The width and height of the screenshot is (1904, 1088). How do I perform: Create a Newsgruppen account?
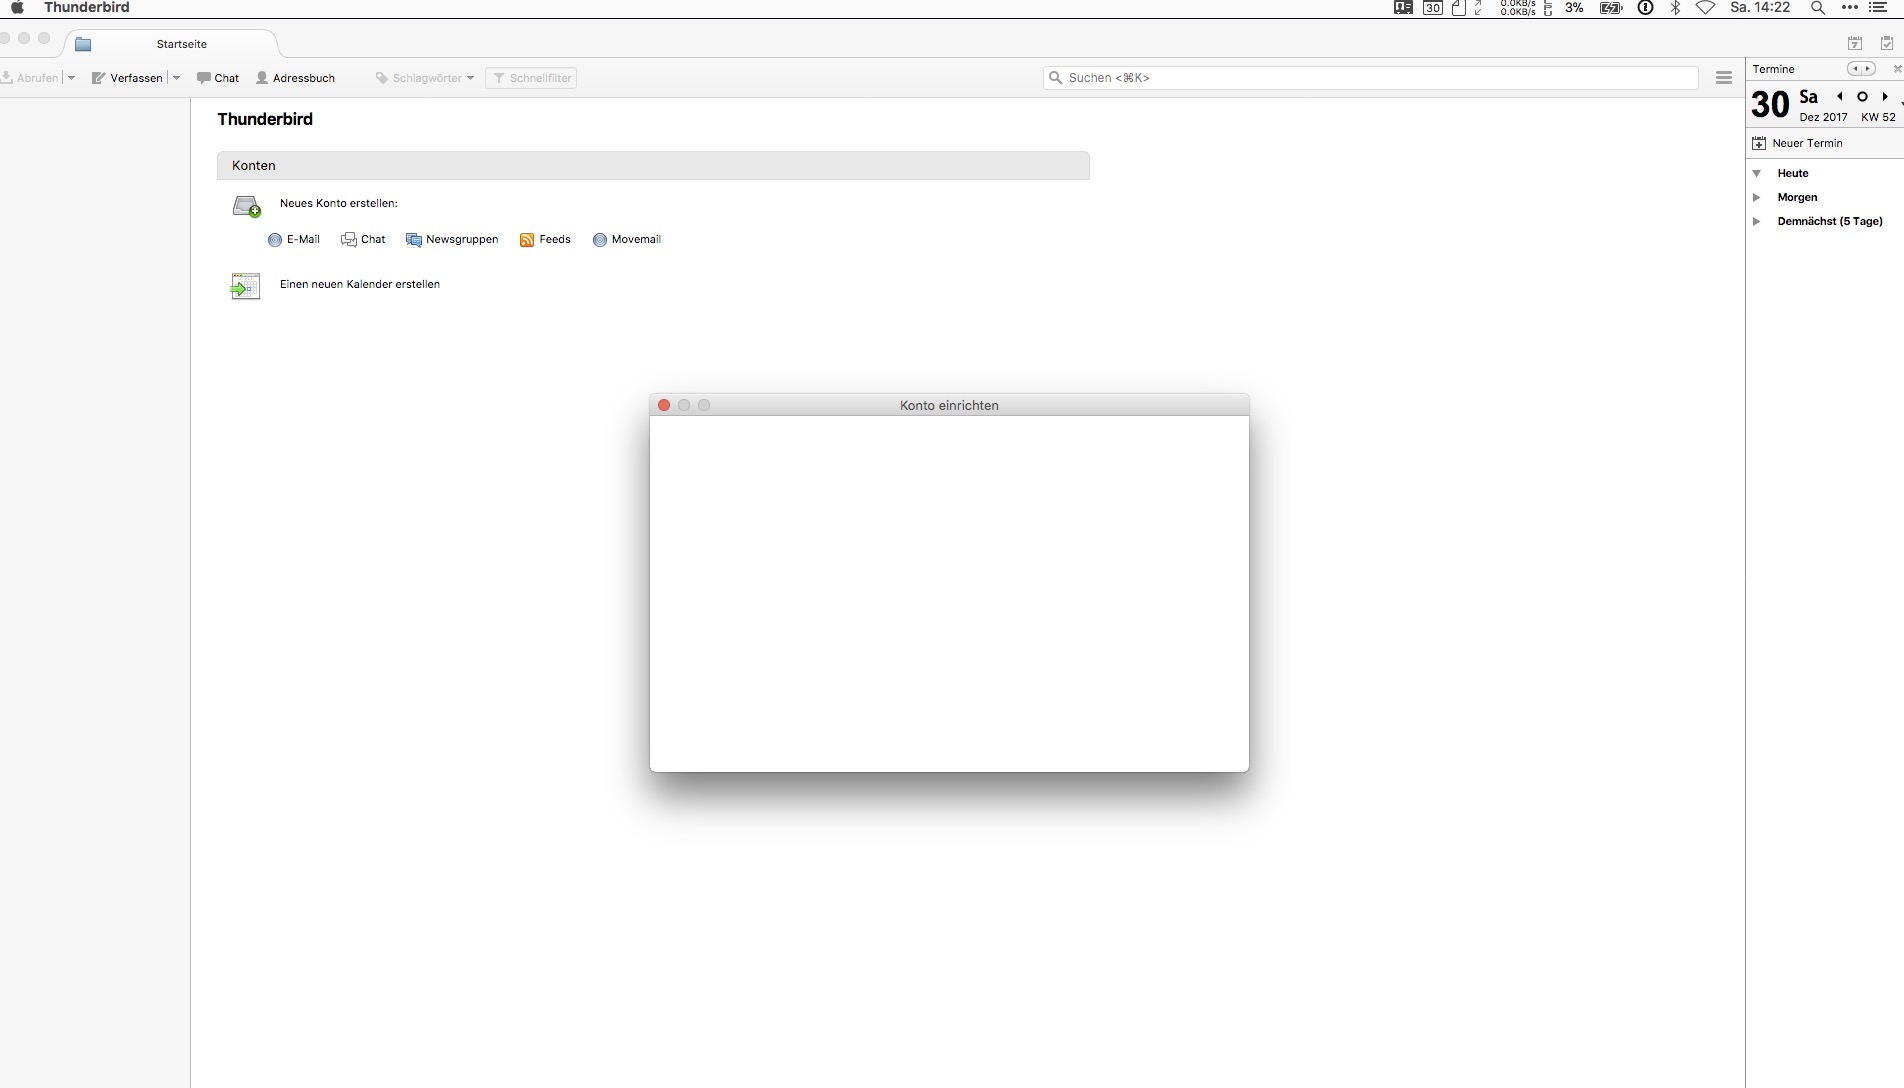(452, 240)
